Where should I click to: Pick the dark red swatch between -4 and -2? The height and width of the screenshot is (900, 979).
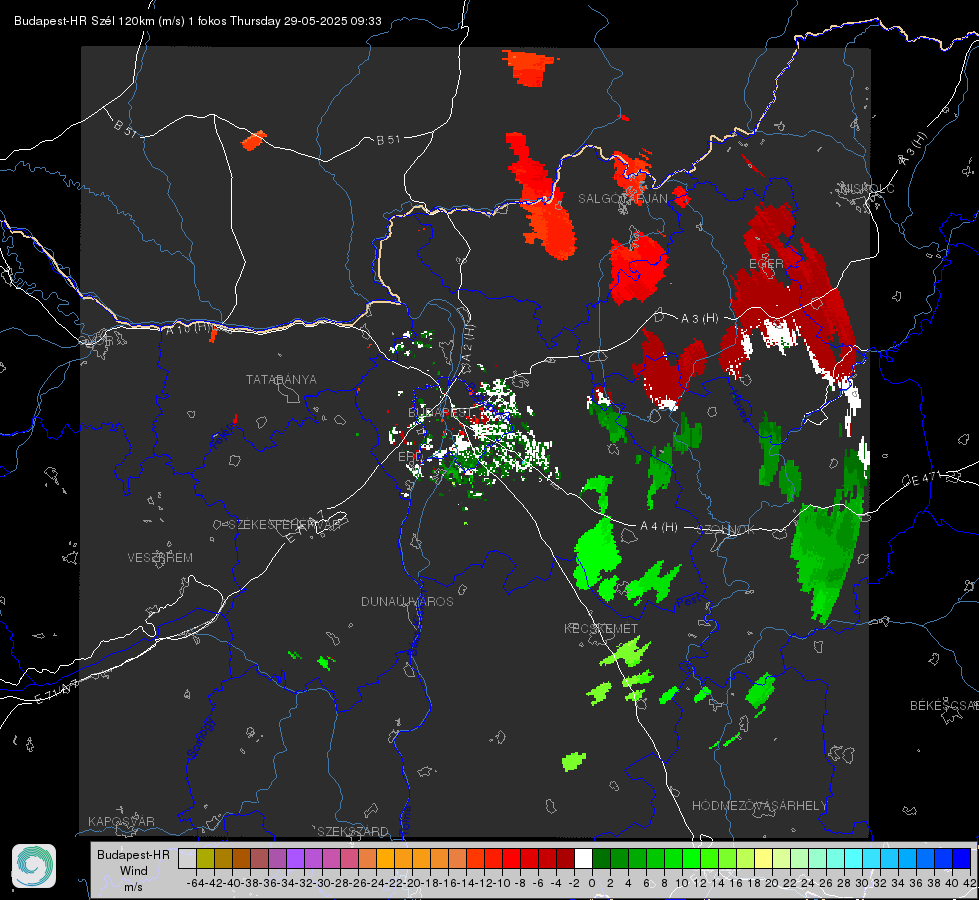click(x=565, y=858)
